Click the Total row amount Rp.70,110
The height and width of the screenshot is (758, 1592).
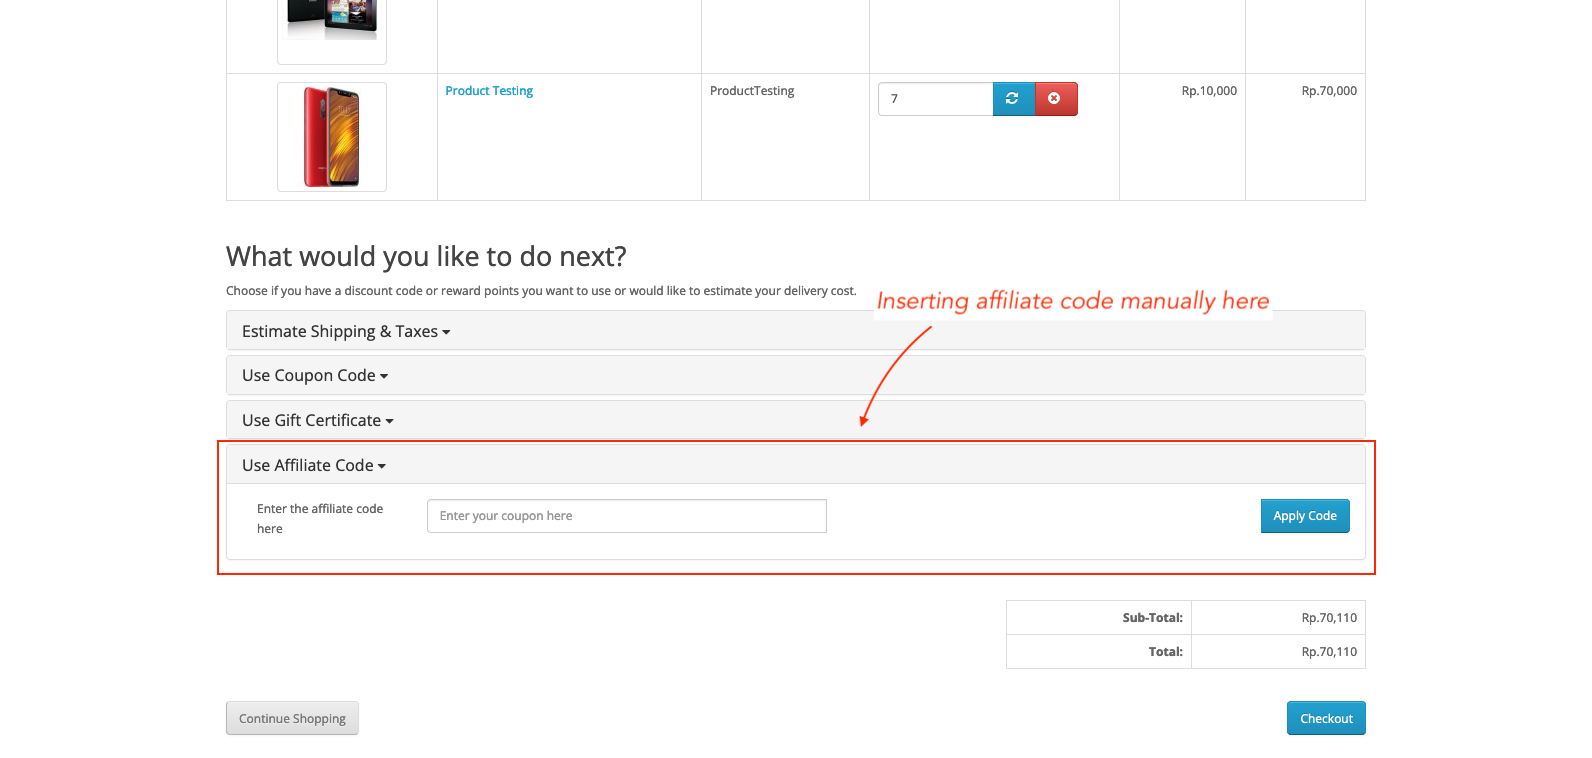pyautogui.click(x=1328, y=652)
